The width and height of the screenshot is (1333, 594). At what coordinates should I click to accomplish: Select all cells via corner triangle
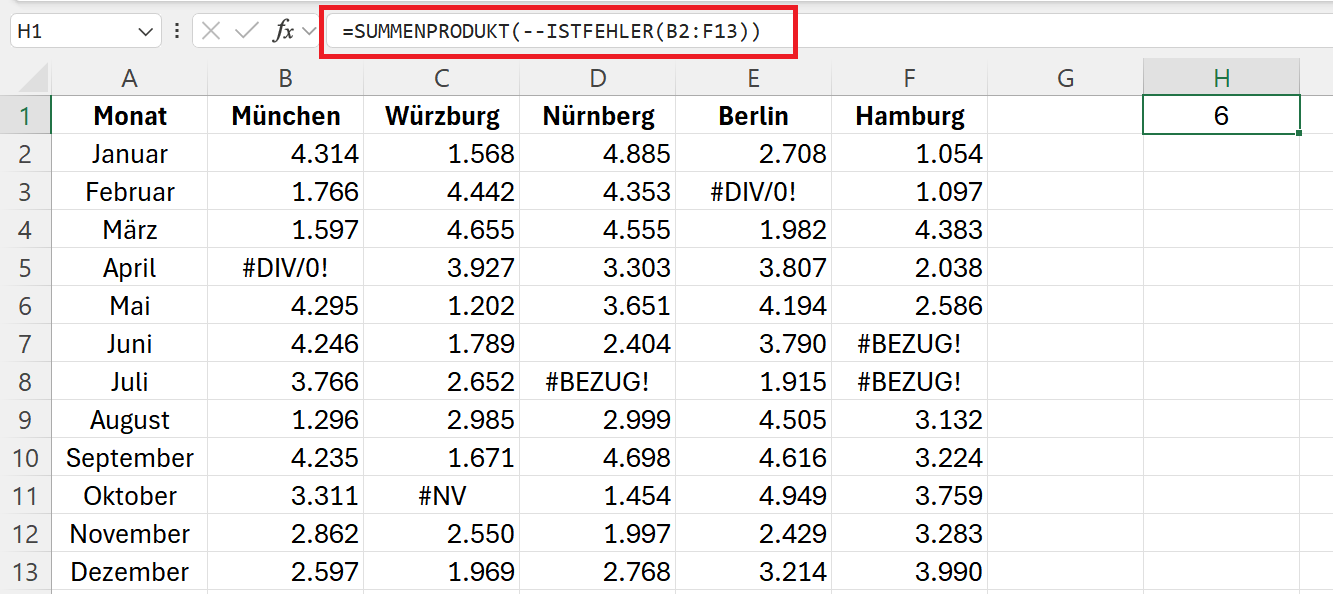coord(25,78)
